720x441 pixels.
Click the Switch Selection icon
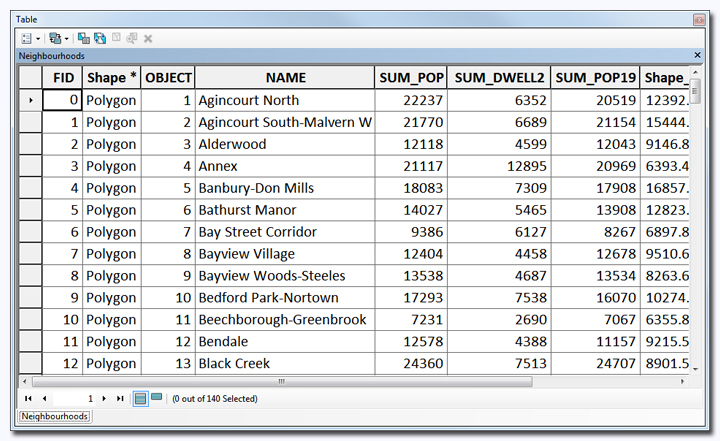click(x=100, y=38)
